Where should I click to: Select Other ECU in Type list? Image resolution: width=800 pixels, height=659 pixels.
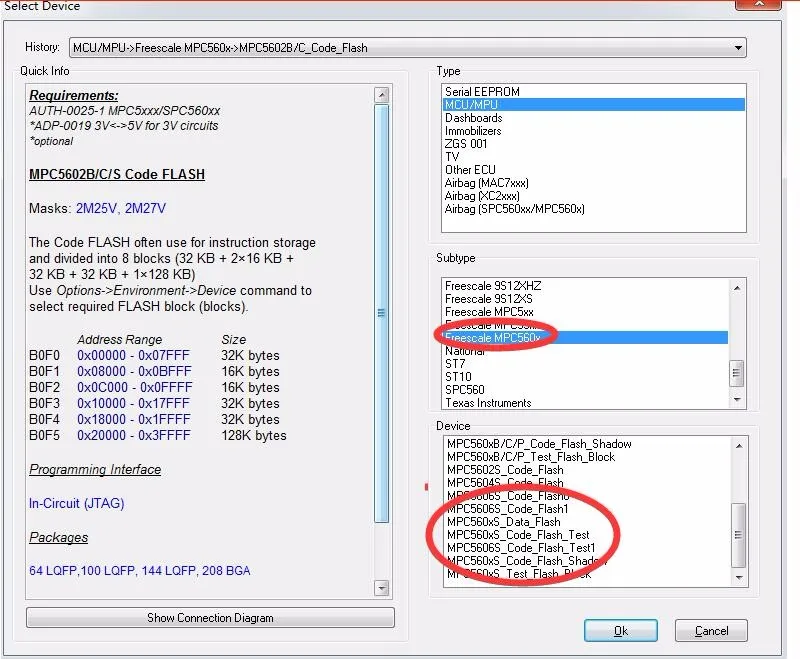(593, 170)
